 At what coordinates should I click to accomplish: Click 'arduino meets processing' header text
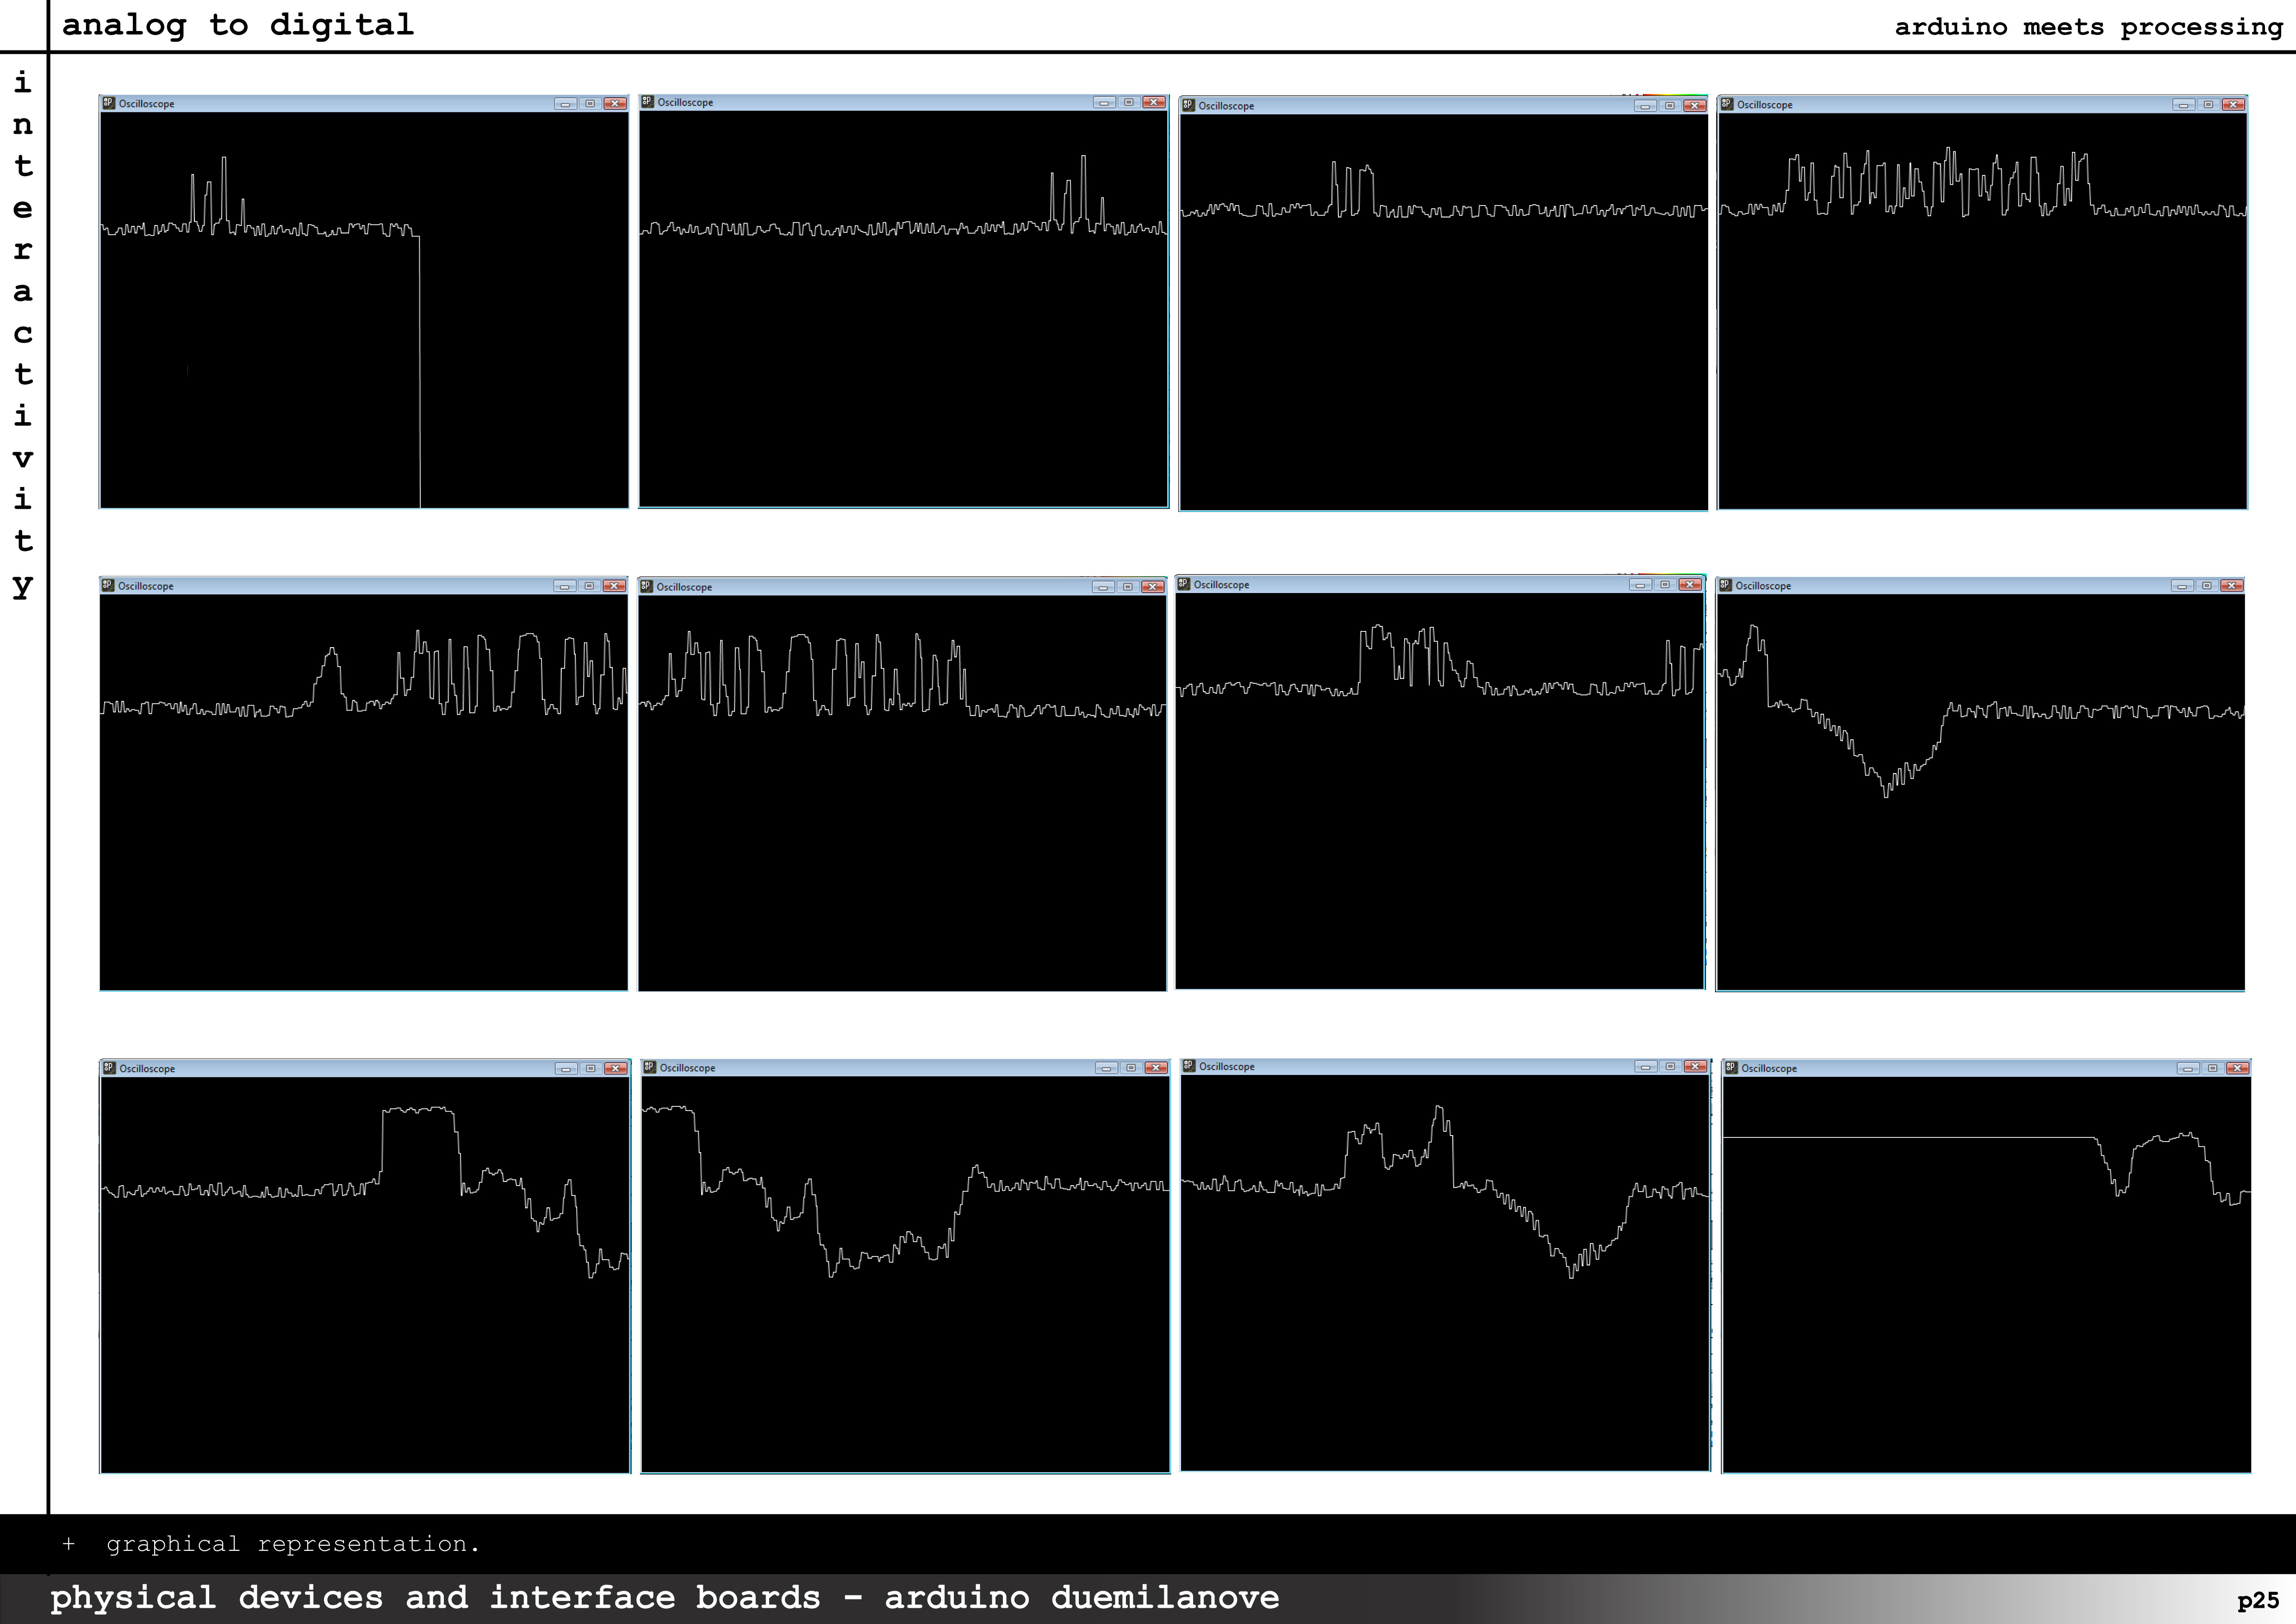click(2088, 27)
